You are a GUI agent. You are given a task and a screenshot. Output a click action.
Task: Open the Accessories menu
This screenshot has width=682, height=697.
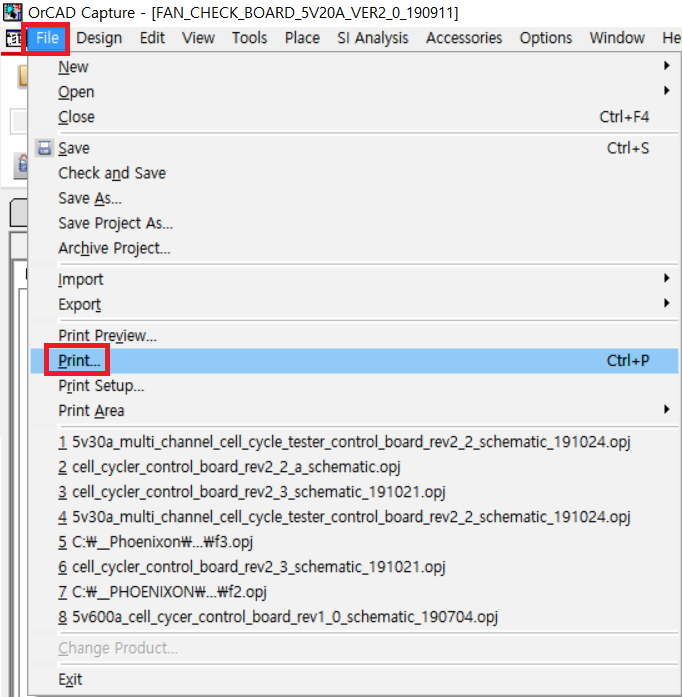[464, 38]
